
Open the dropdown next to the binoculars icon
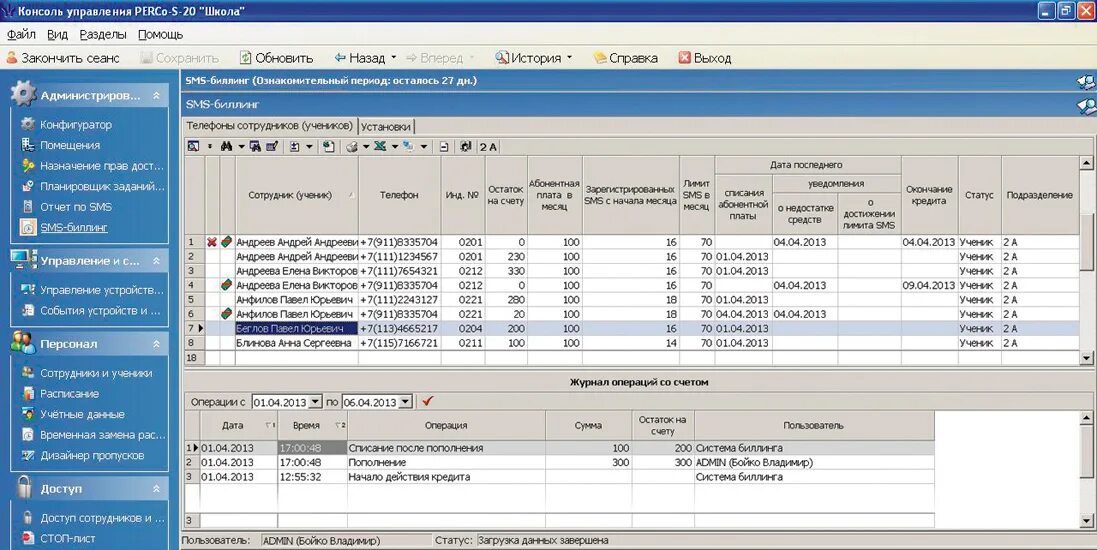click(x=241, y=147)
